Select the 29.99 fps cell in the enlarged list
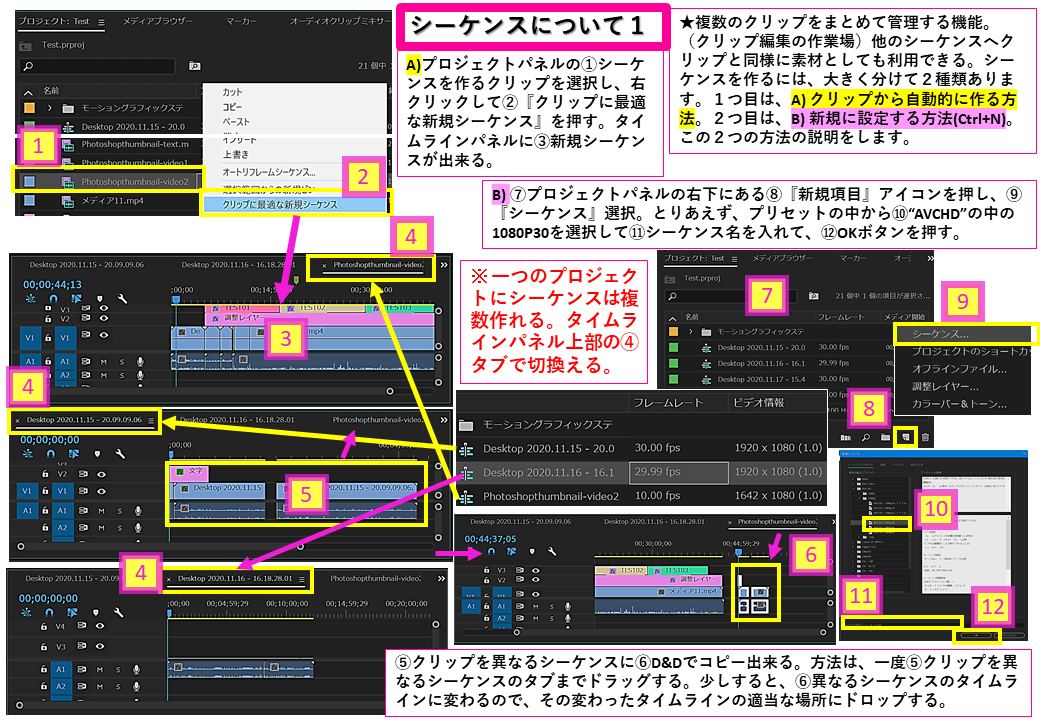The height and width of the screenshot is (720, 1040). tap(677, 472)
